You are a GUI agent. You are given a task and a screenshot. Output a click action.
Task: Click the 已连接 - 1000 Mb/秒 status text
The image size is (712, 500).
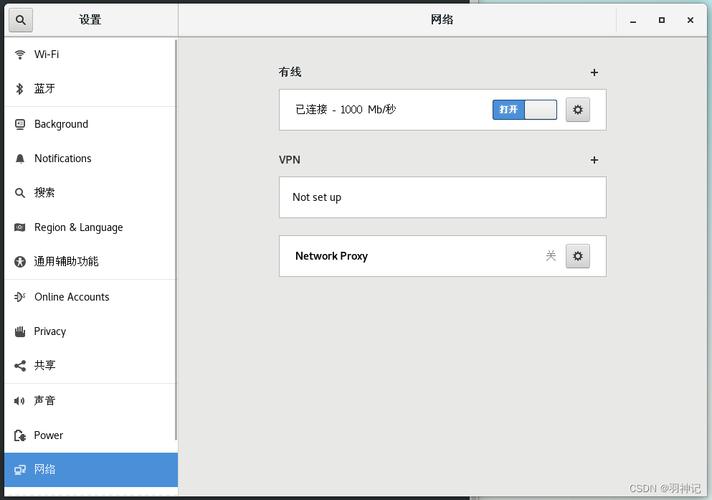pos(346,109)
